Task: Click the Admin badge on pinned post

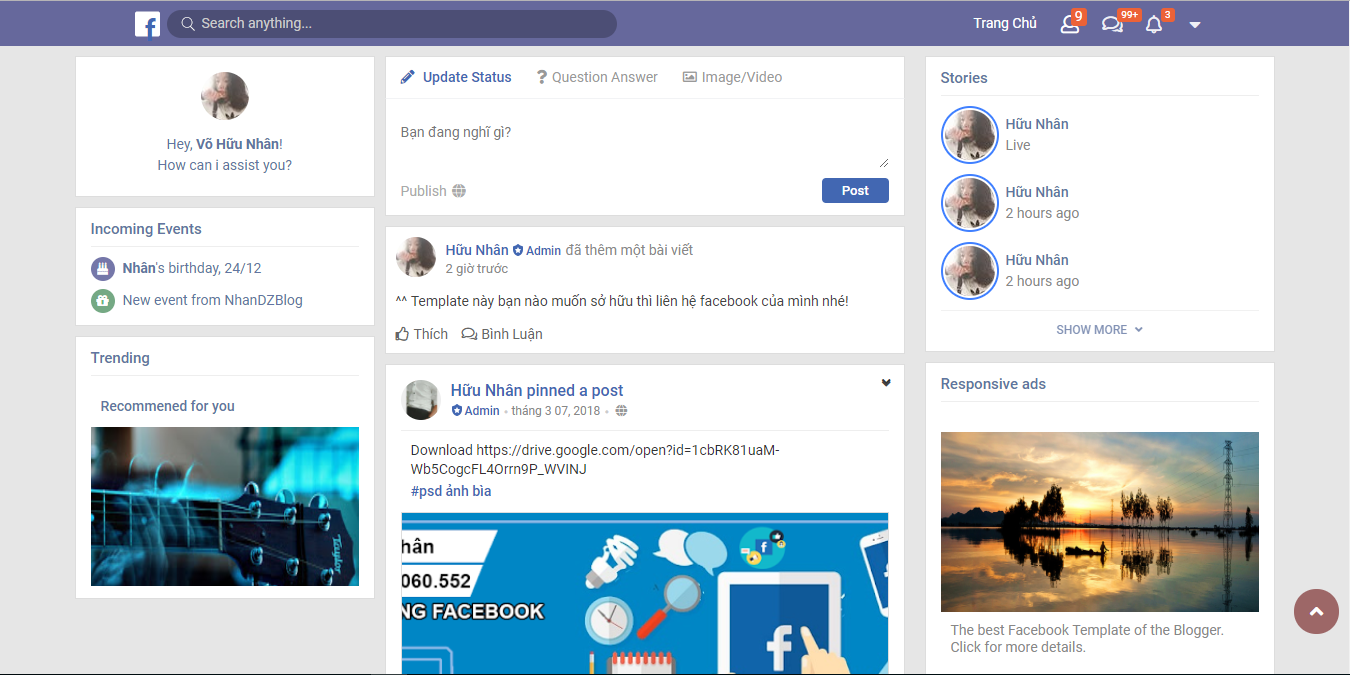Action: coord(476,411)
